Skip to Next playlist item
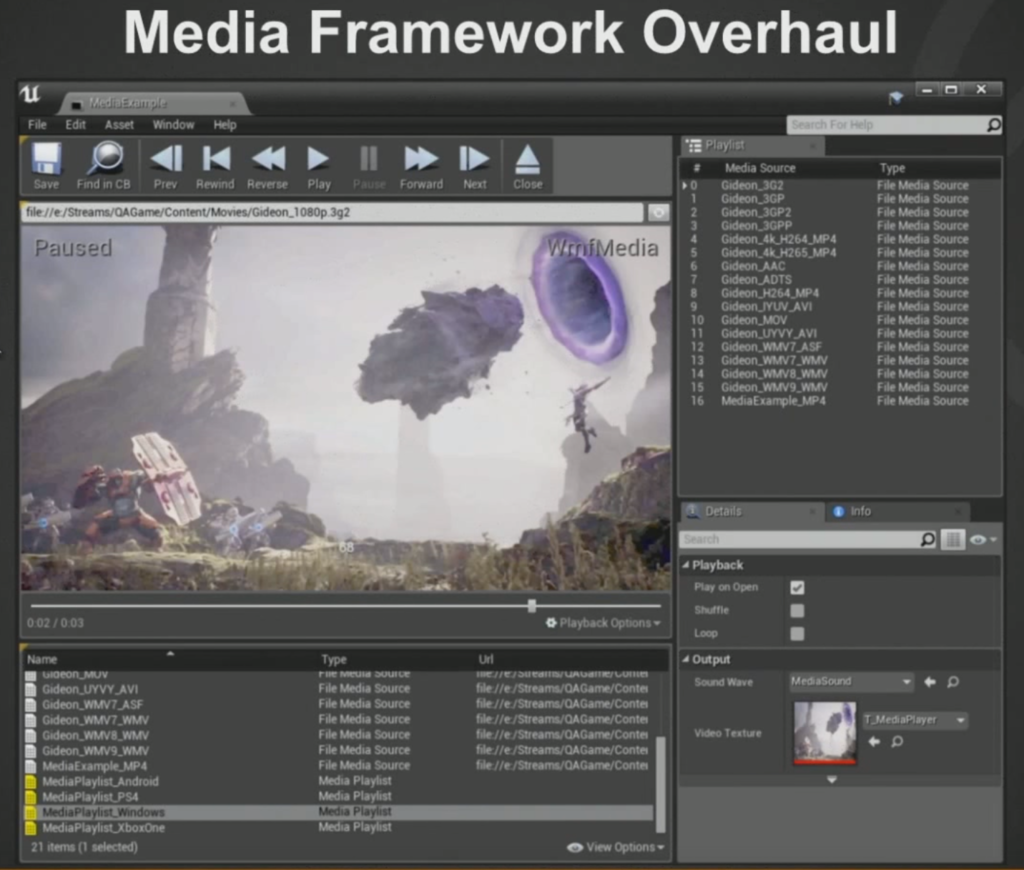Image resolution: width=1024 pixels, height=870 pixels. pyautogui.click(x=475, y=166)
